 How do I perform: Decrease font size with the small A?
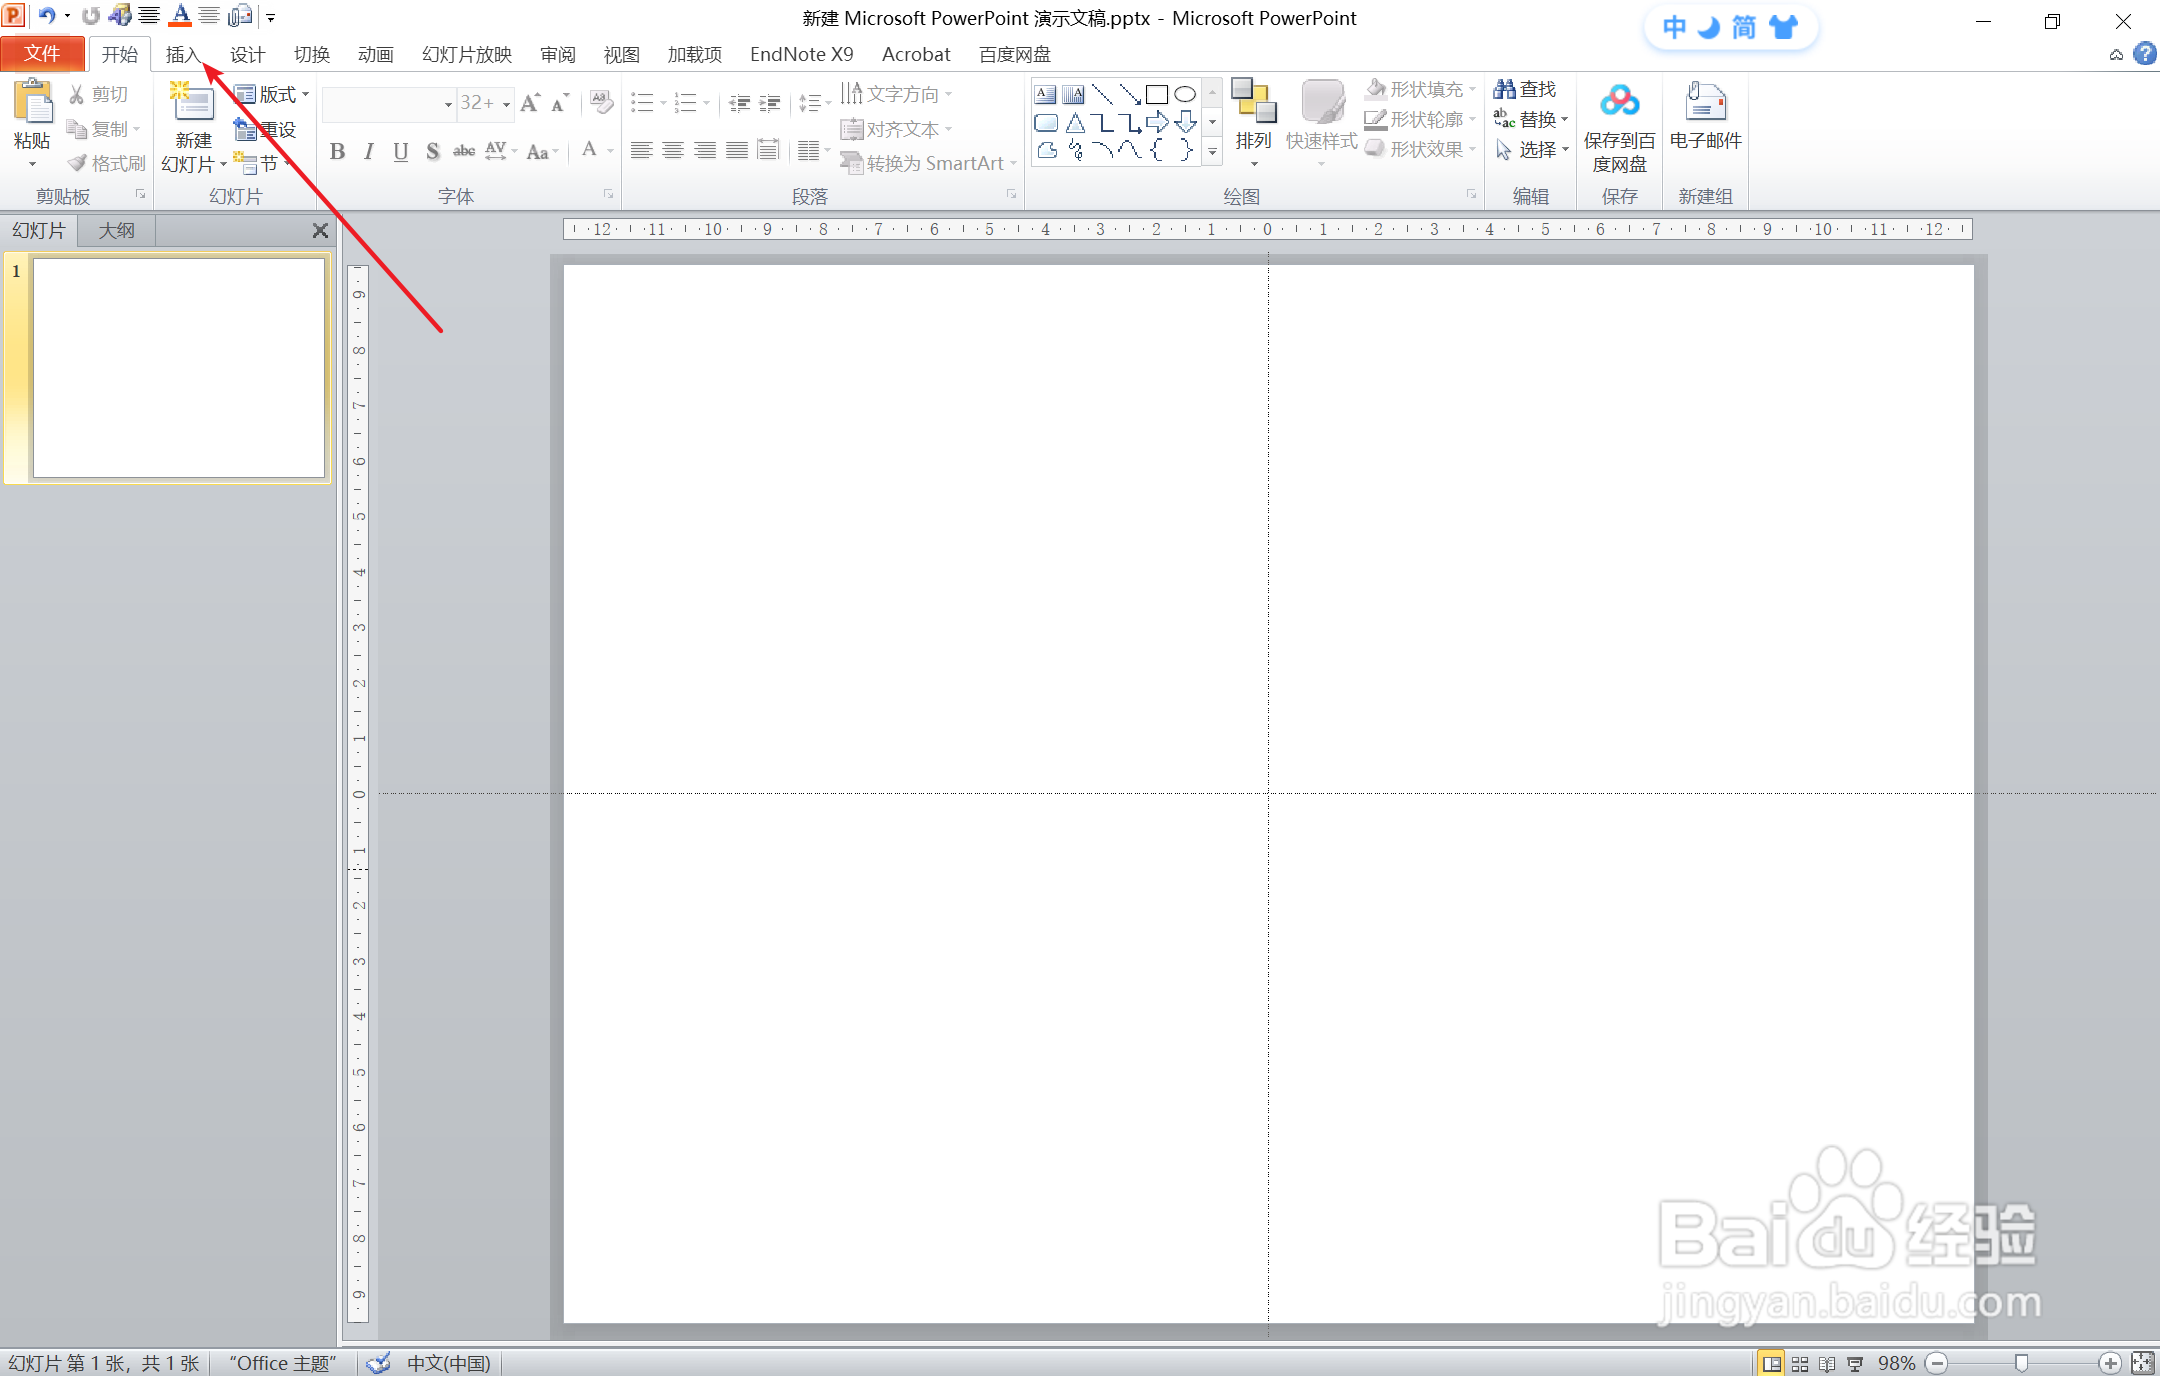pyautogui.click(x=560, y=103)
